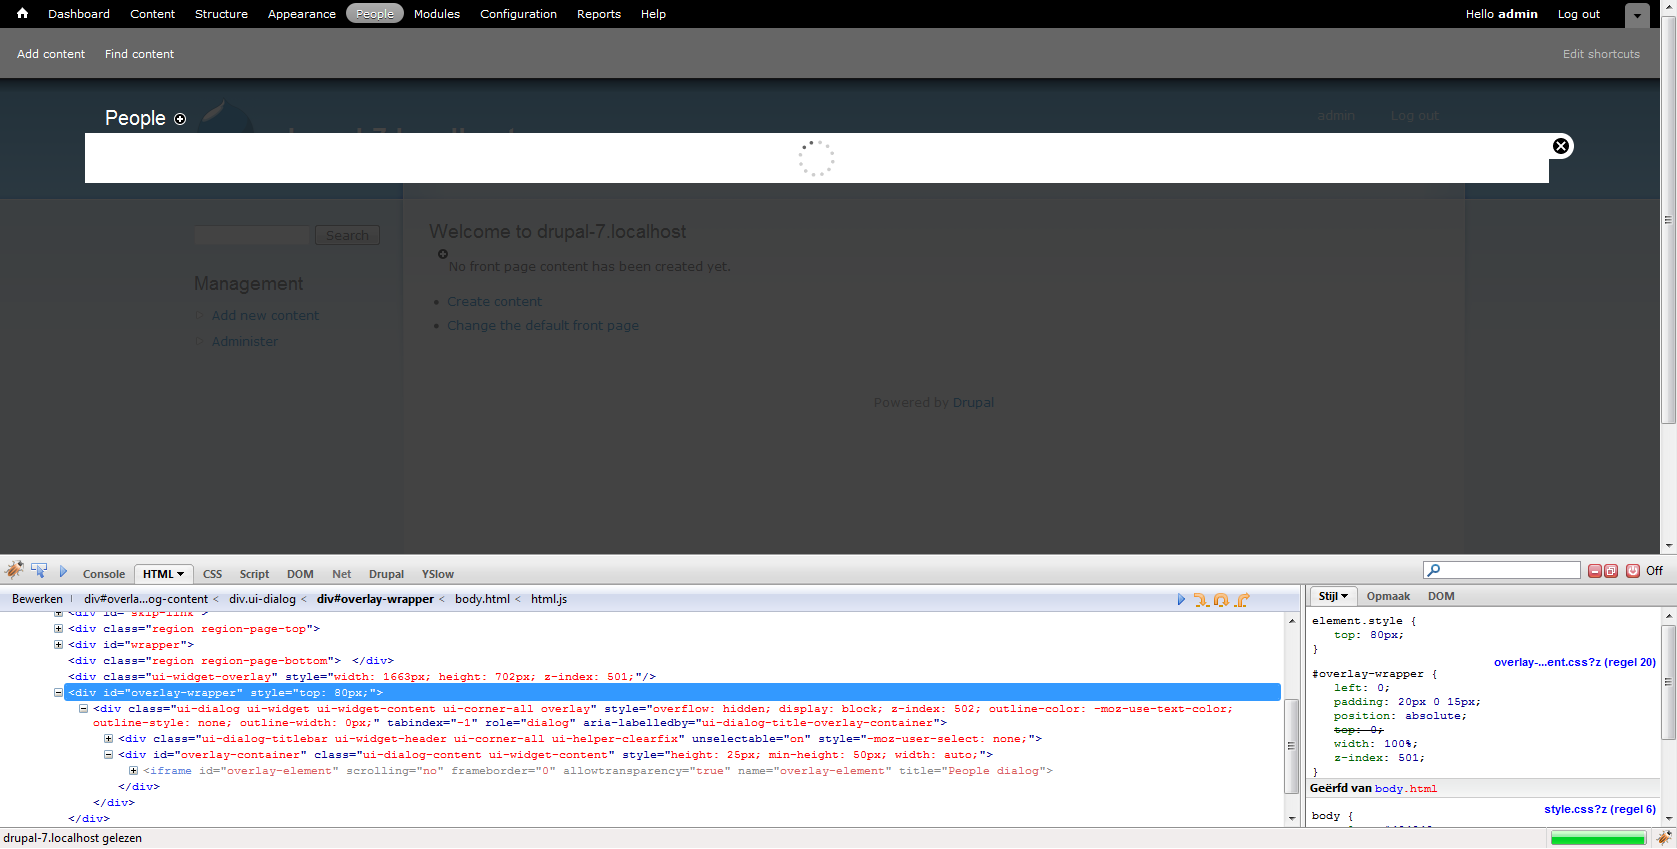Click the Add content shortcut
This screenshot has width=1677, height=849.
pyautogui.click(x=51, y=54)
